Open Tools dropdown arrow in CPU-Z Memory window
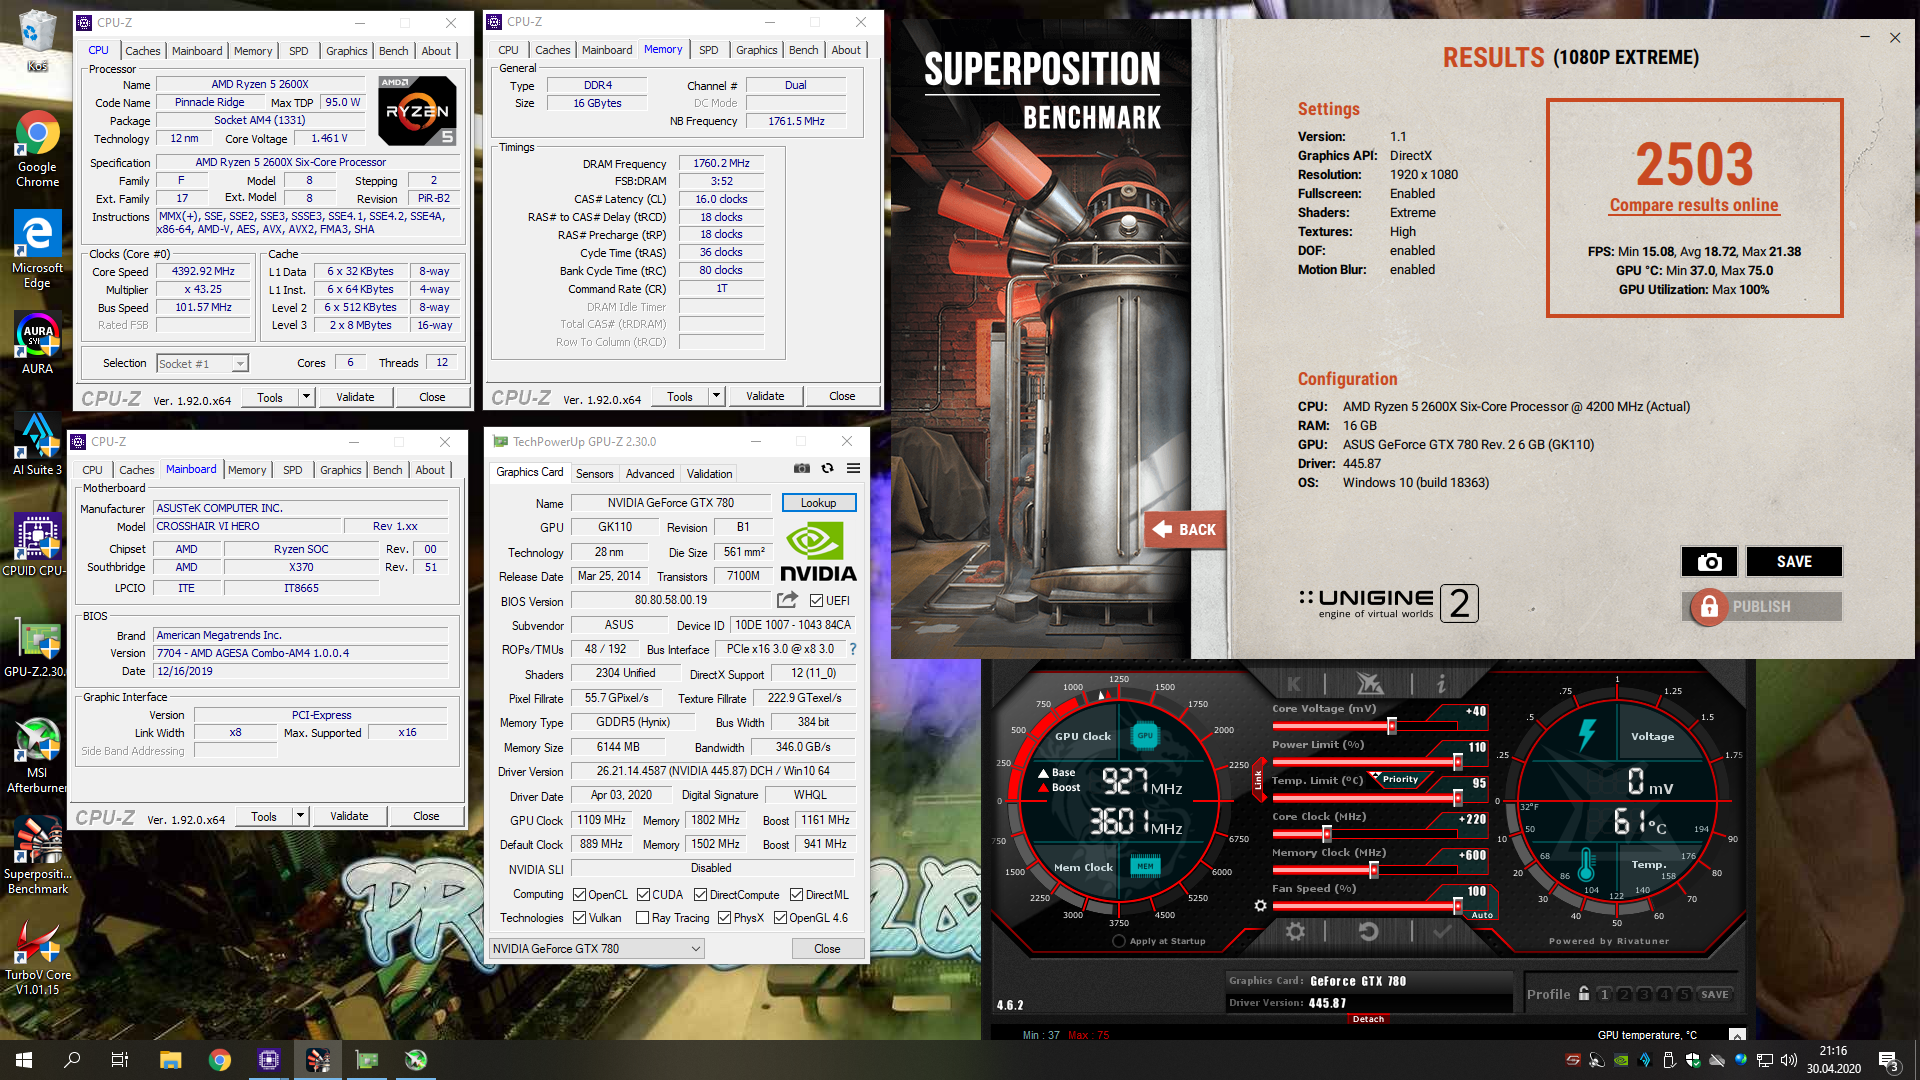1920x1080 pixels. [x=716, y=396]
